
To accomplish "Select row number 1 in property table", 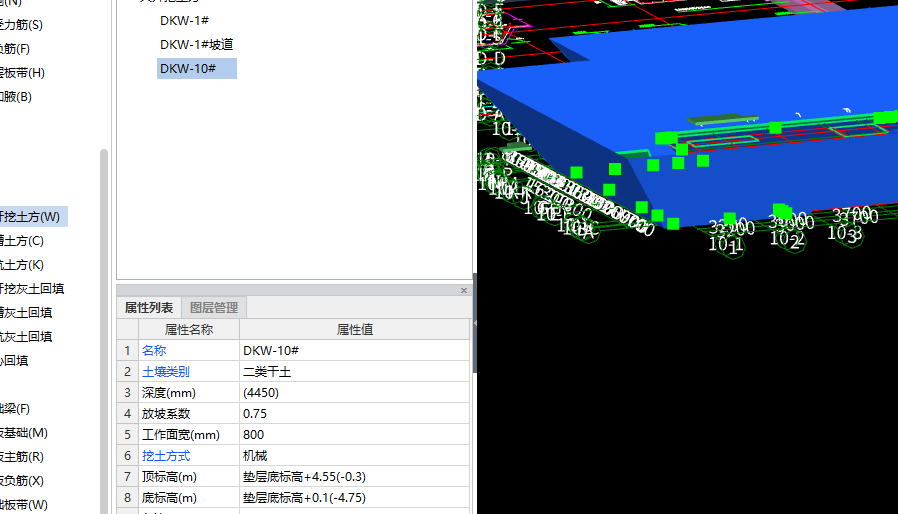I will 127,351.
